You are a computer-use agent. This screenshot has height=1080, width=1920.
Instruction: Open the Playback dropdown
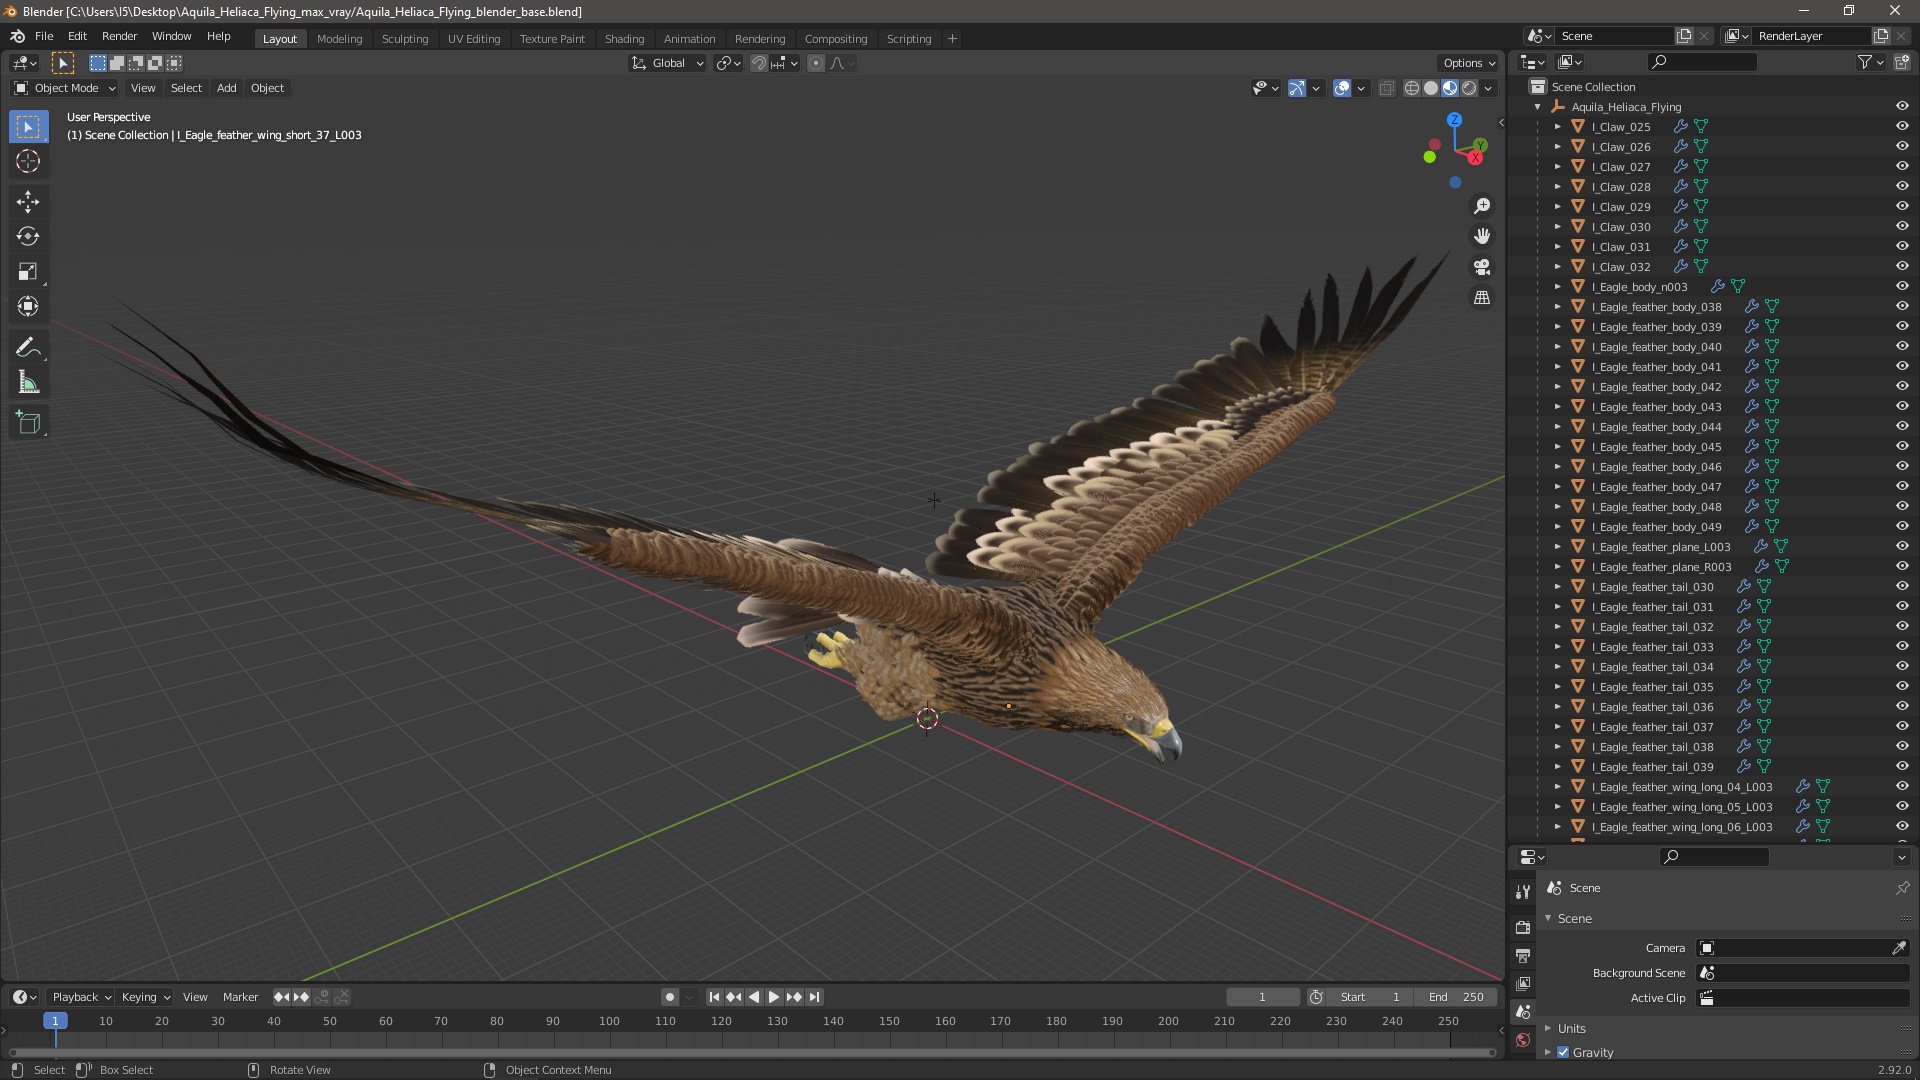(81, 997)
